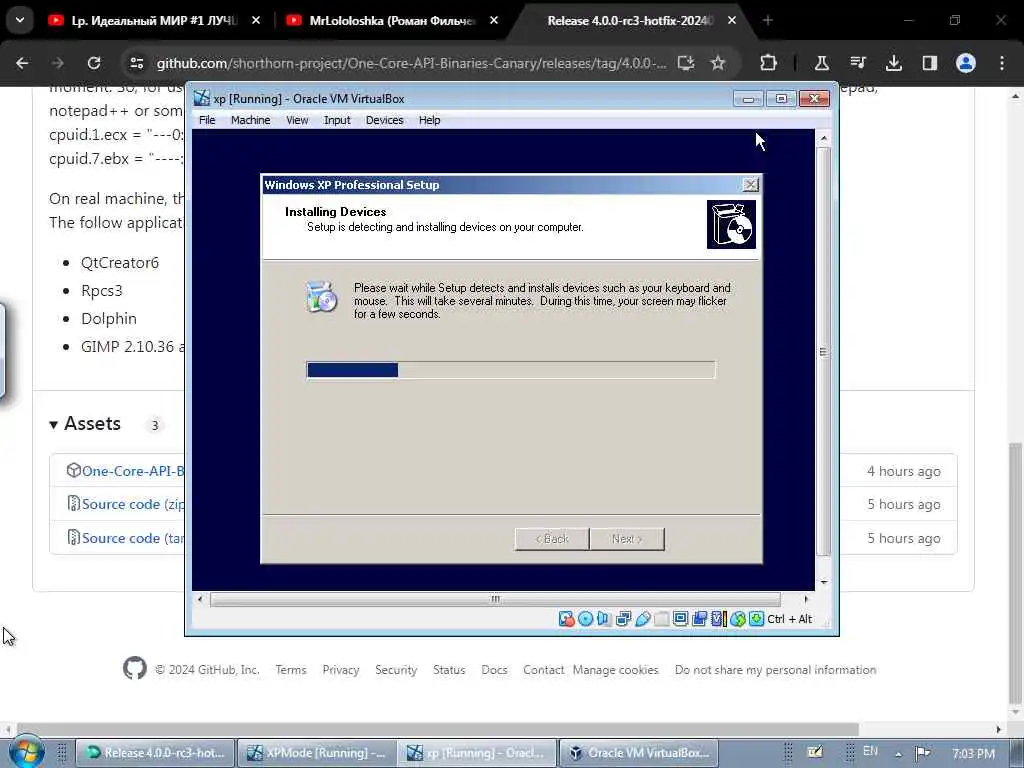This screenshot has height=768, width=1024.
Task: Click the green keyboard capture arrow icon
Action: (x=756, y=619)
